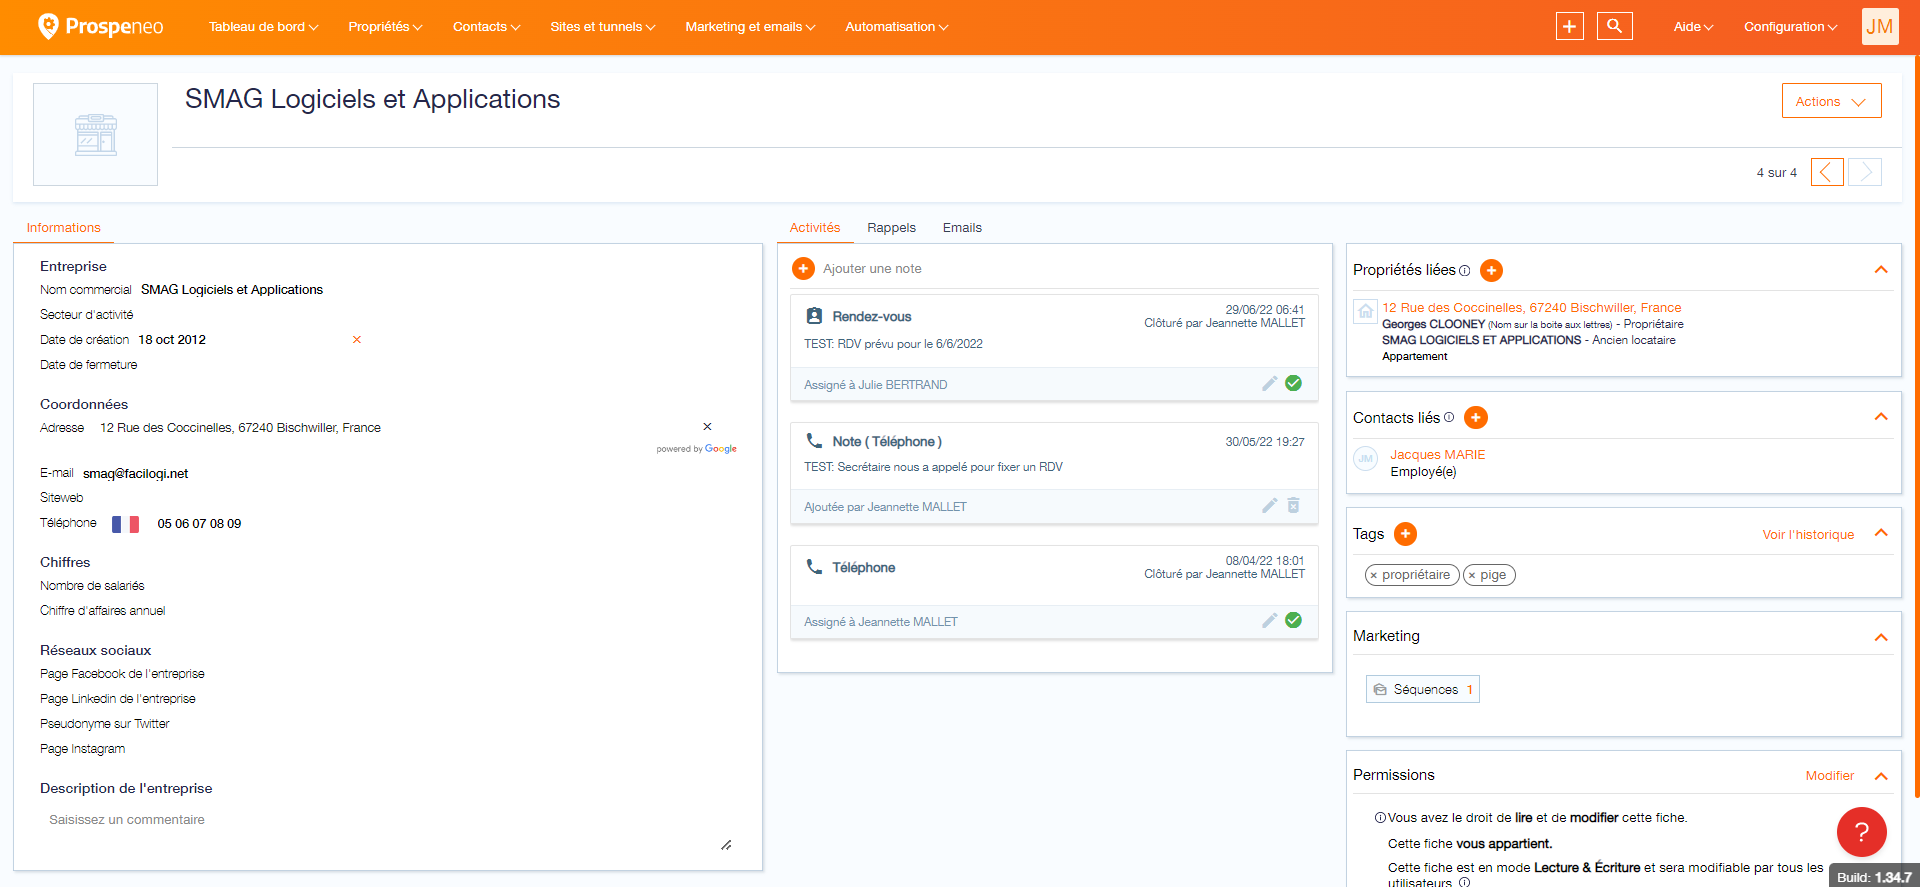
Task: Click the plus icon to add a note
Action: pyautogui.click(x=803, y=269)
